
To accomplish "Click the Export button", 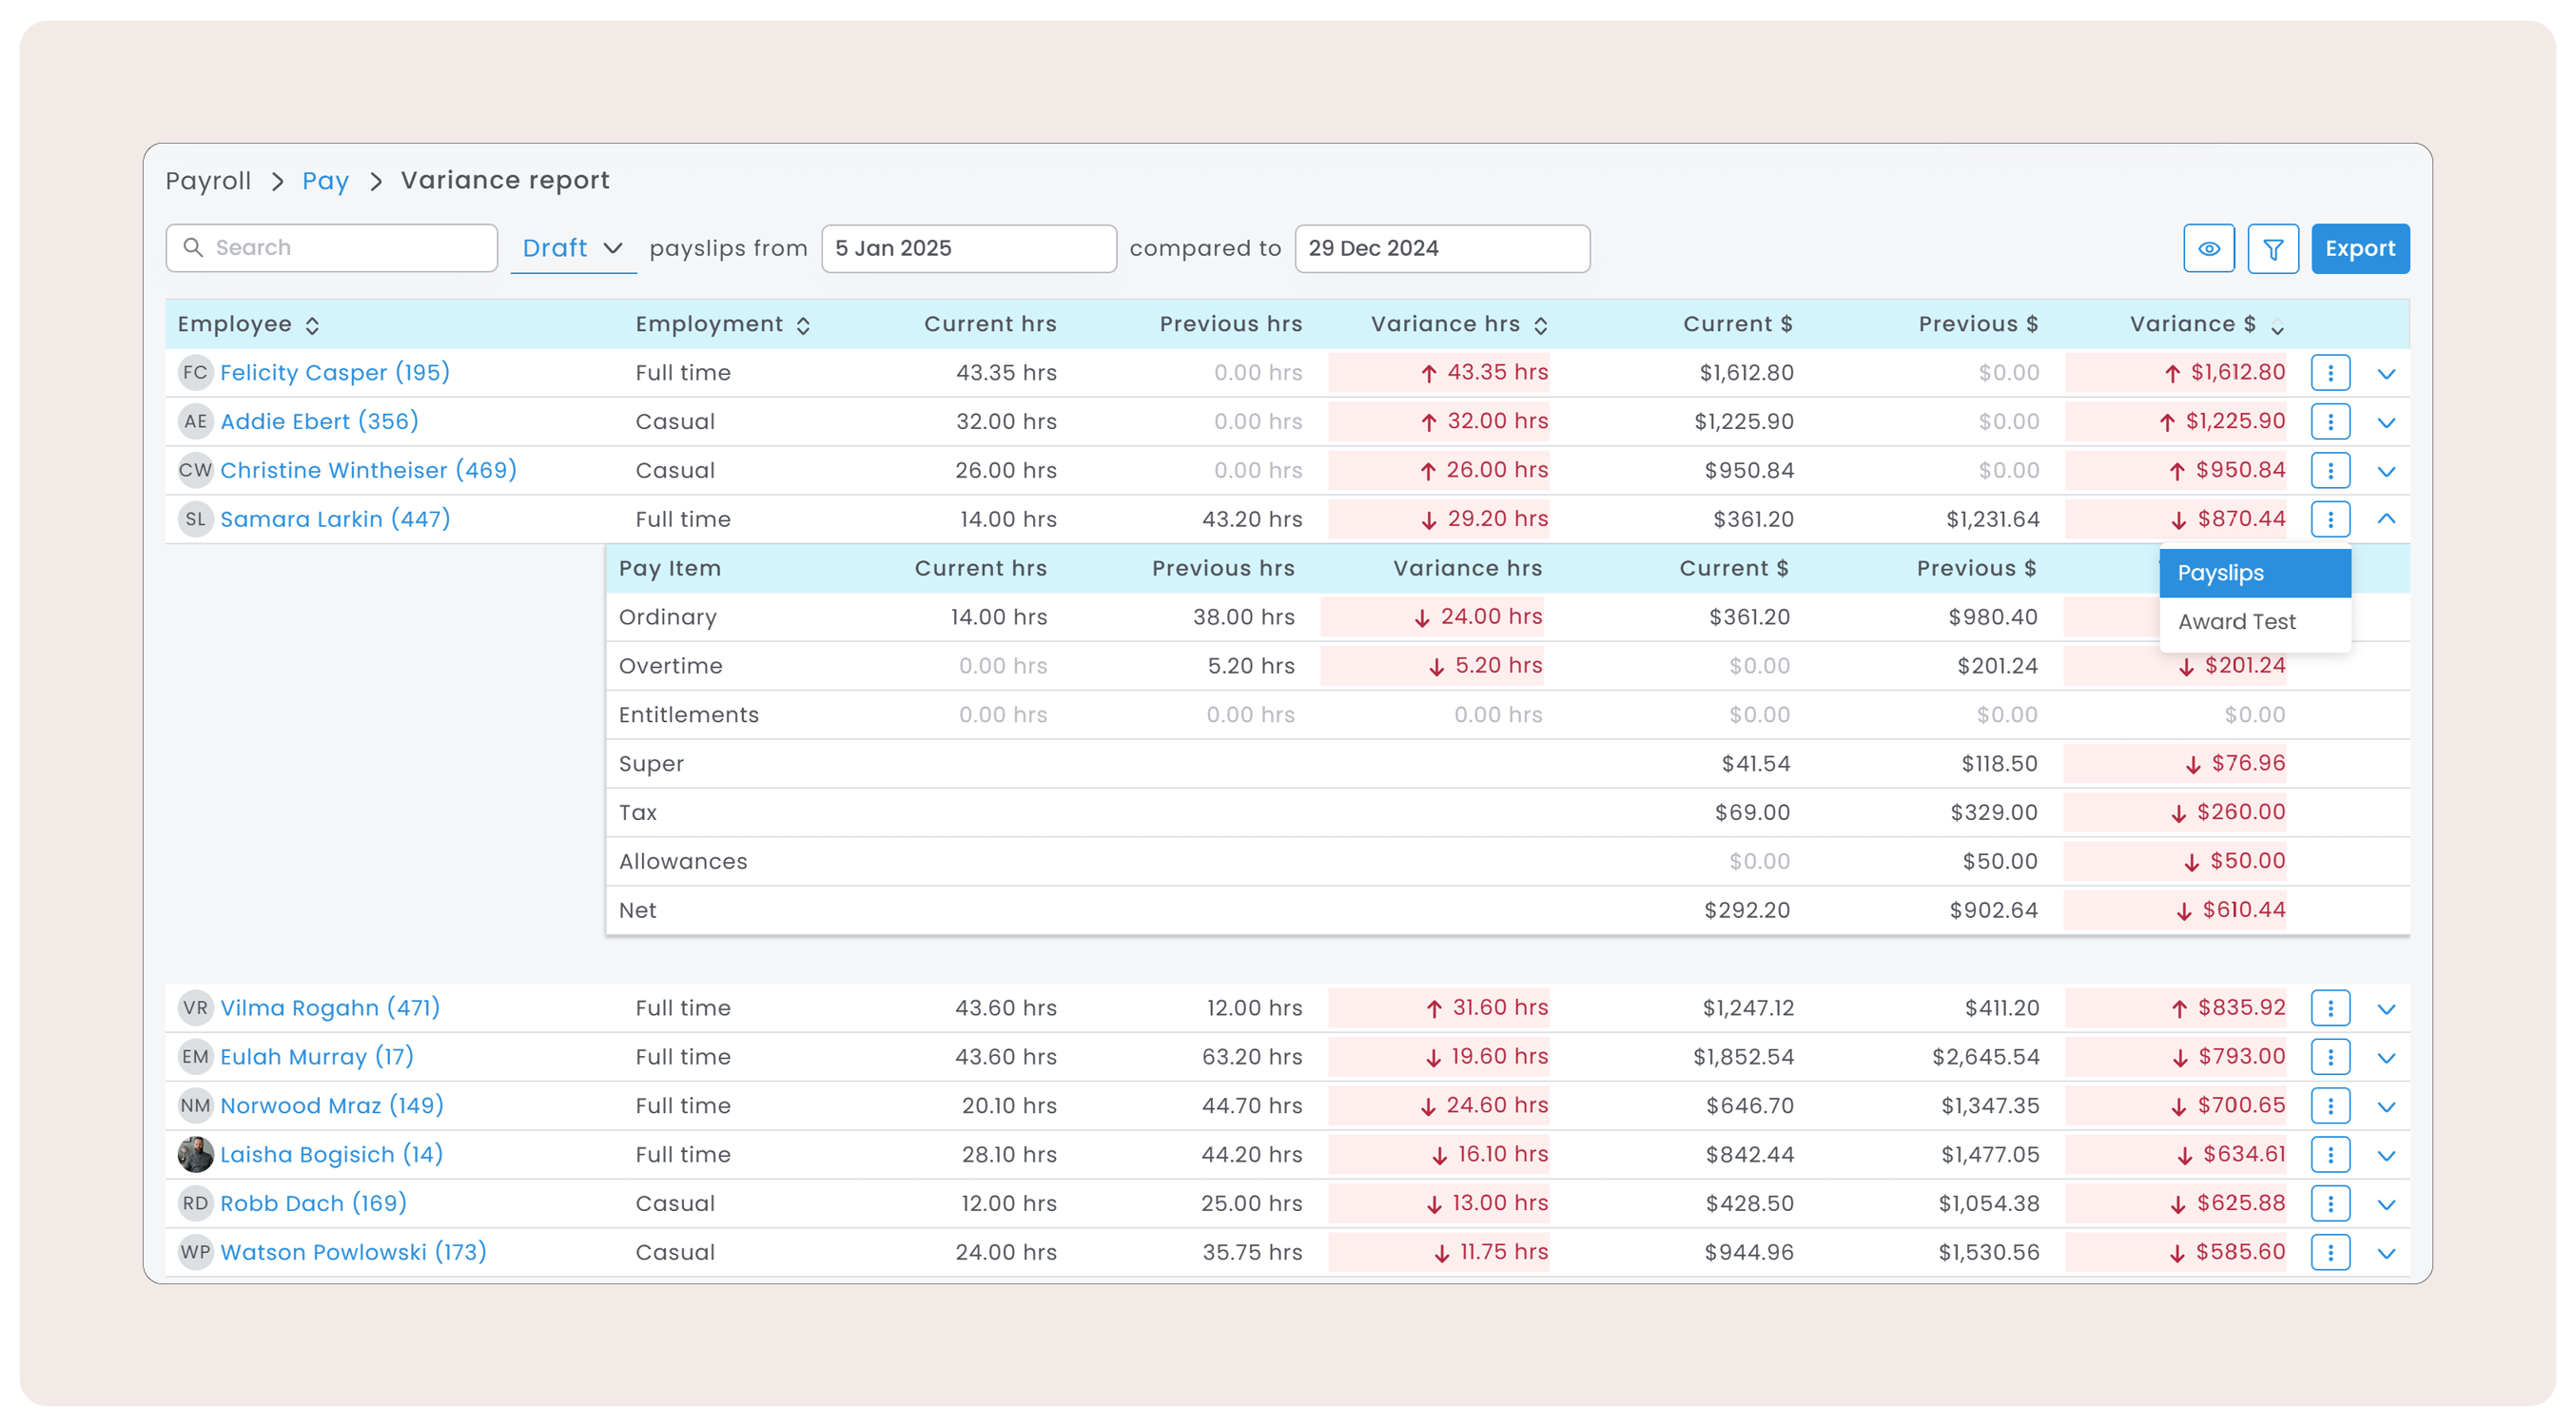I will pyautogui.click(x=2359, y=249).
